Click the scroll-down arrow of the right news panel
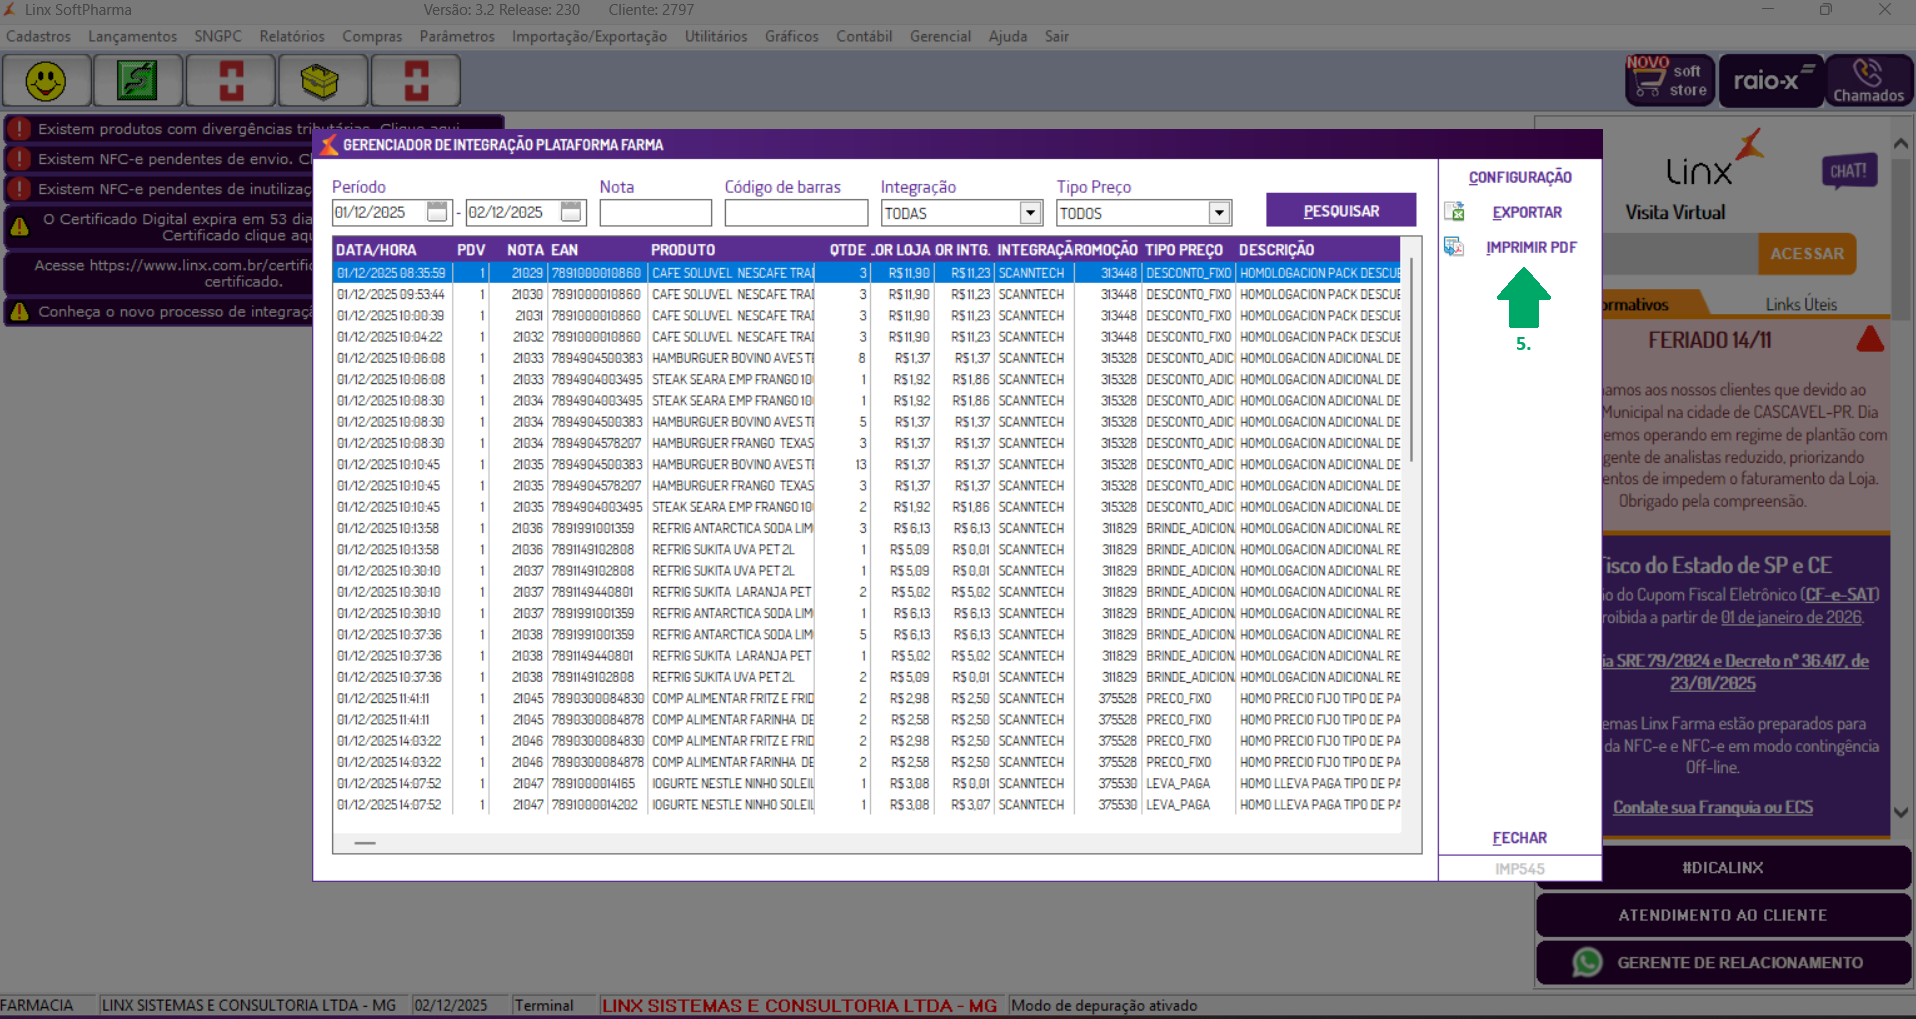 tap(1900, 812)
